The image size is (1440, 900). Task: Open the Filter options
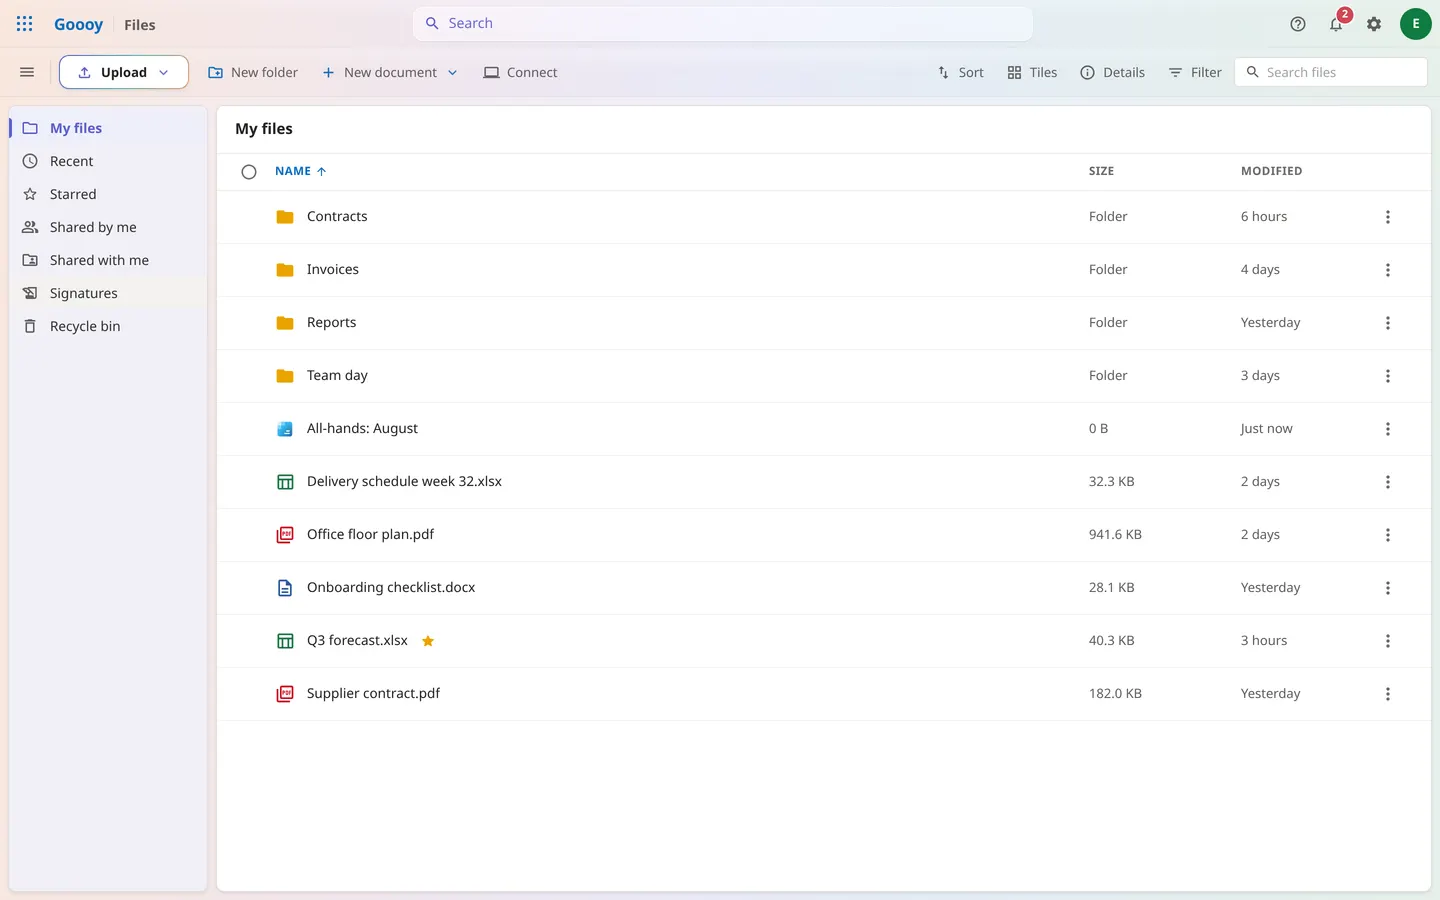pyautogui.click(x=1195, y=72)
